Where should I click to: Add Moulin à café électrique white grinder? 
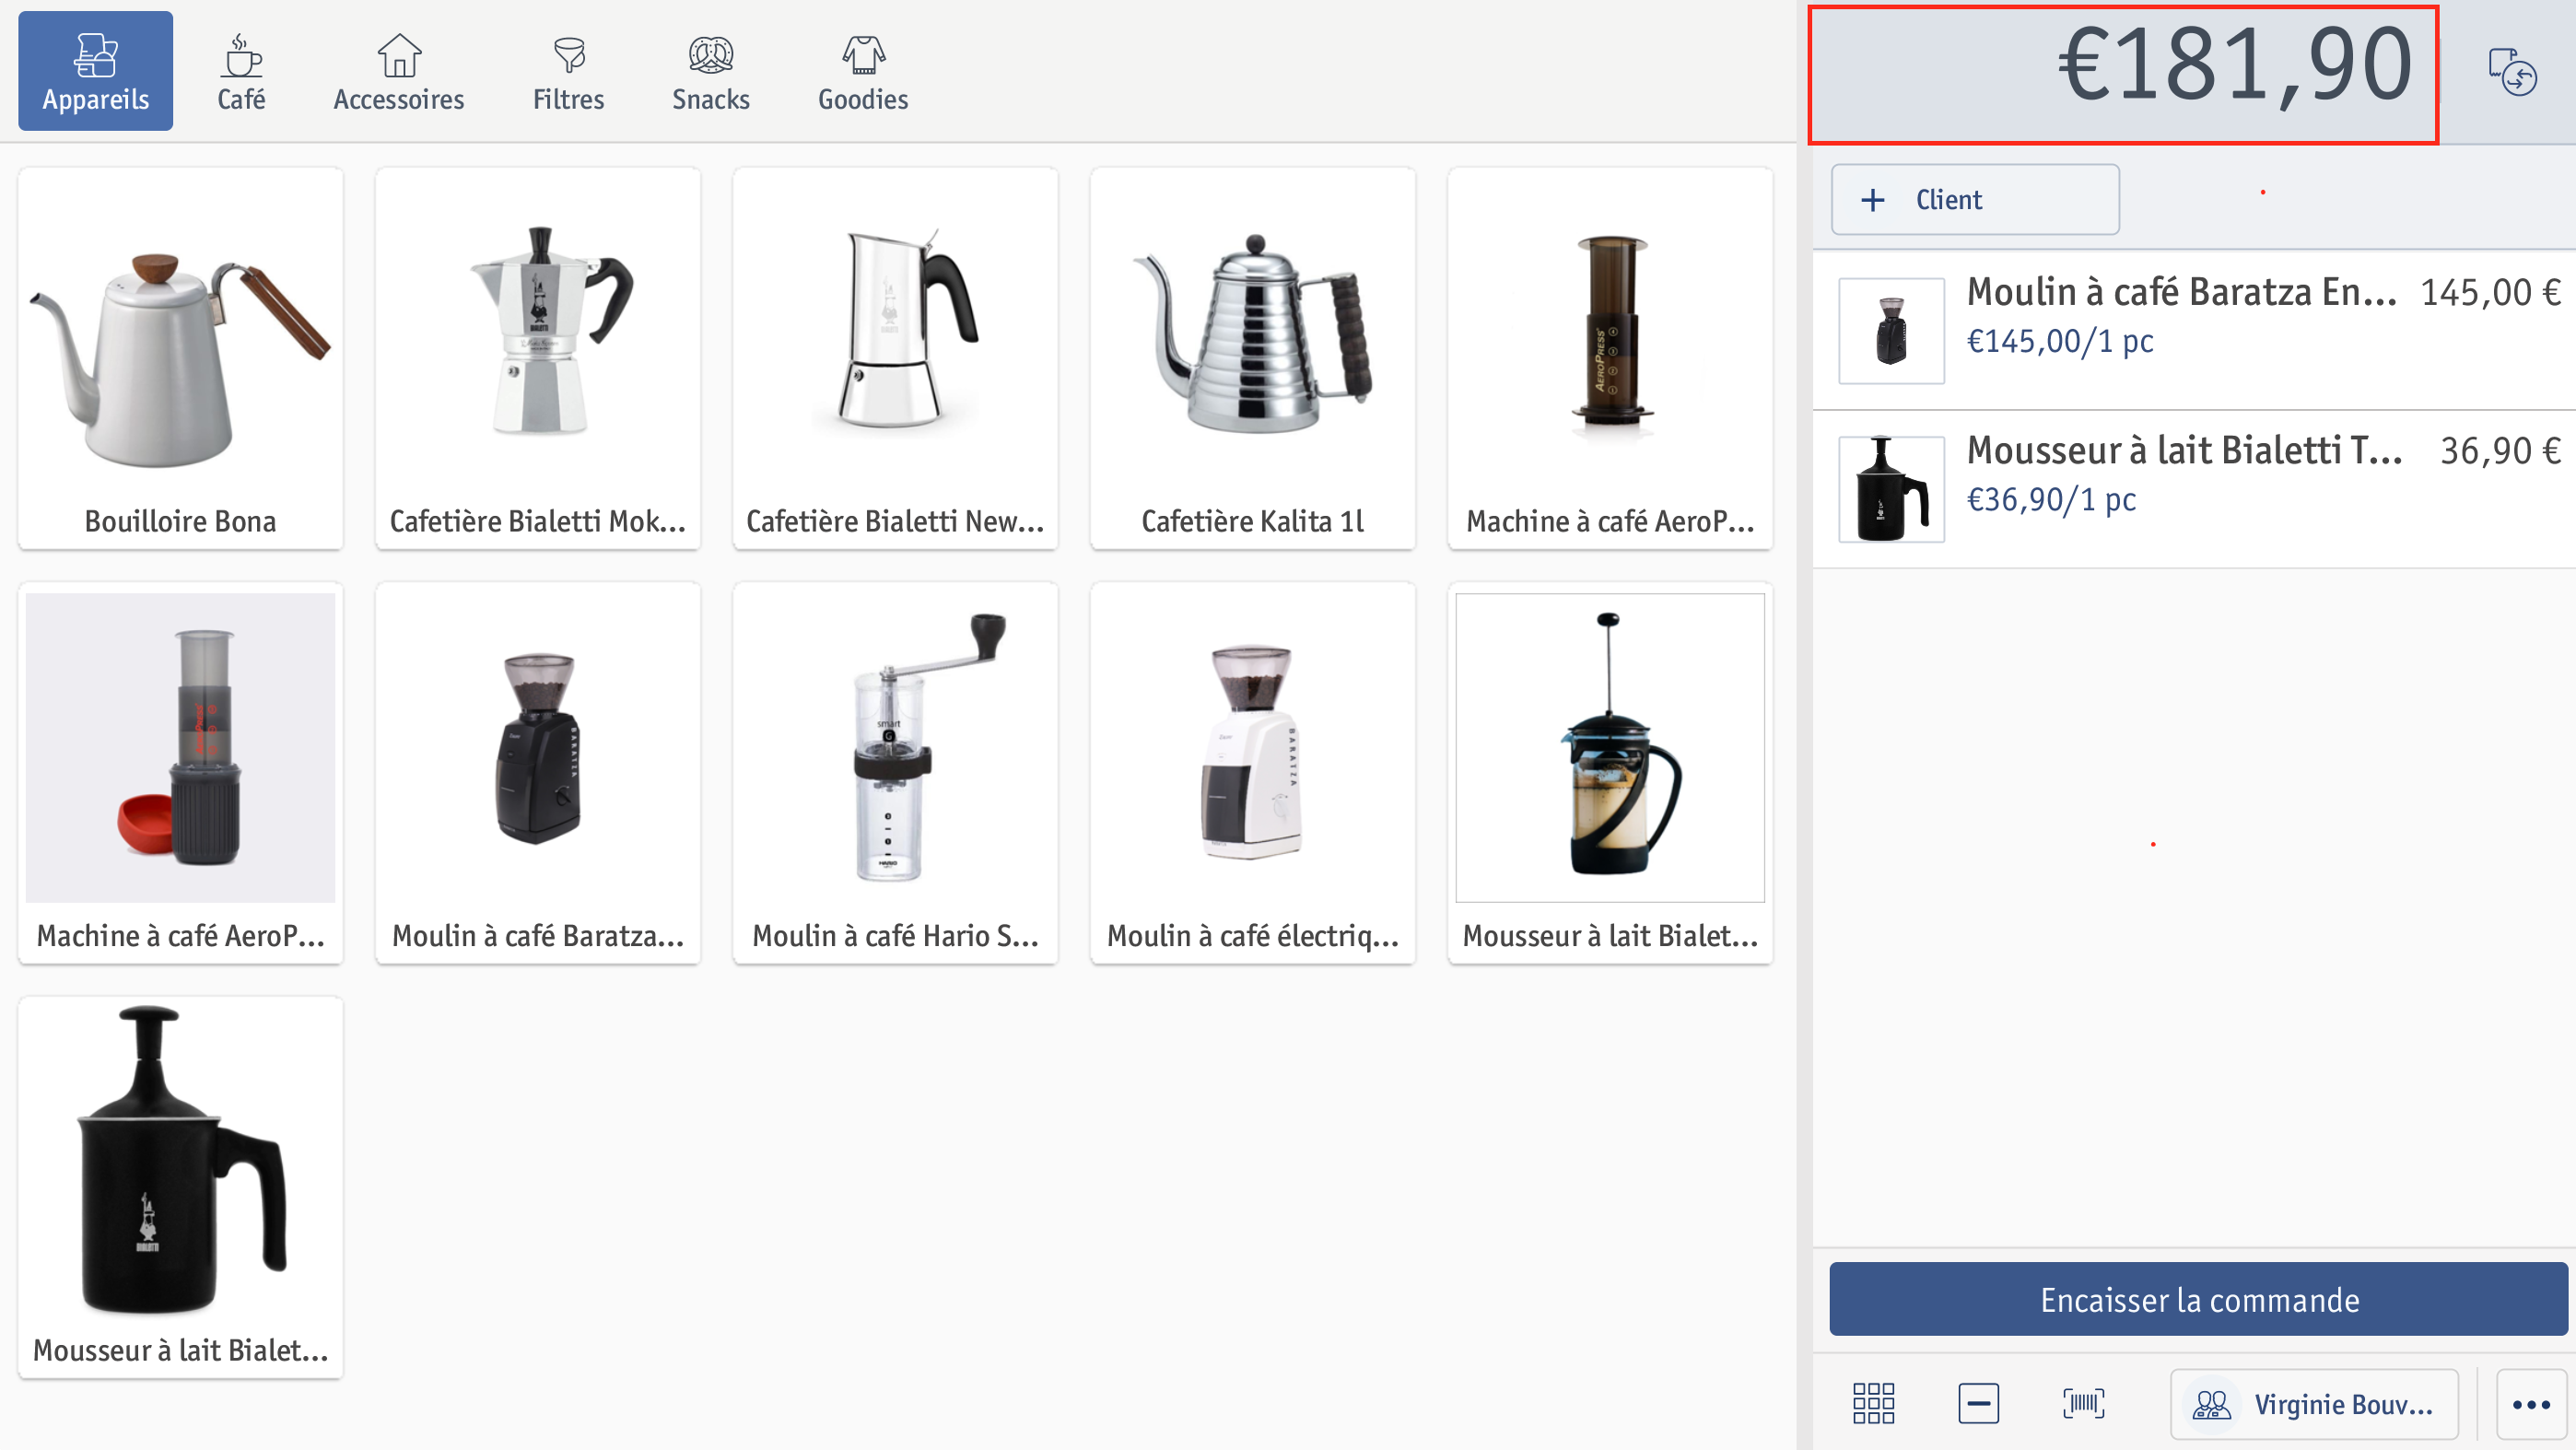(1253, 773)
